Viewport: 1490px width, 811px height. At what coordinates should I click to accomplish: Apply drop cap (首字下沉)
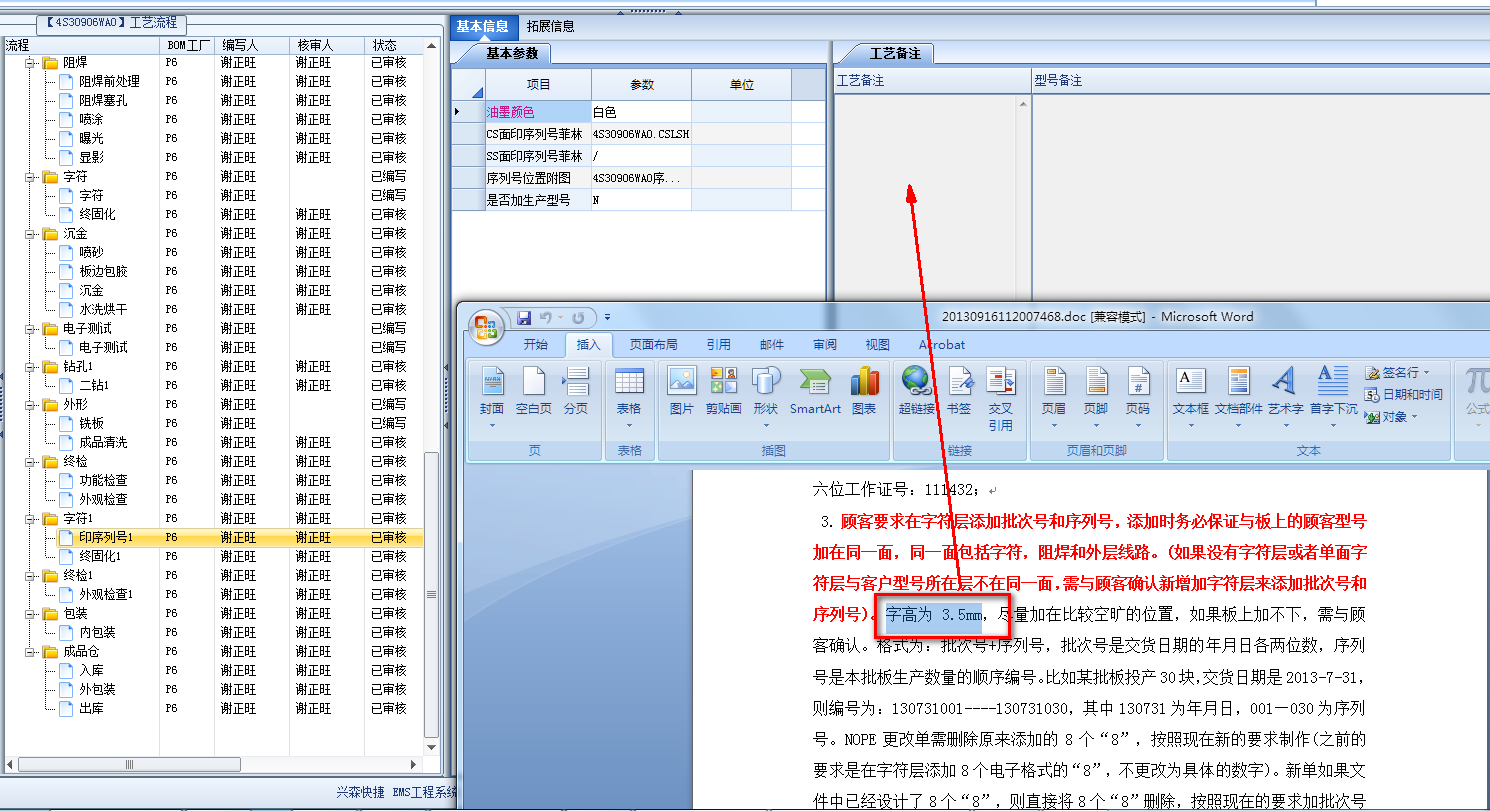coord(1334,397)
